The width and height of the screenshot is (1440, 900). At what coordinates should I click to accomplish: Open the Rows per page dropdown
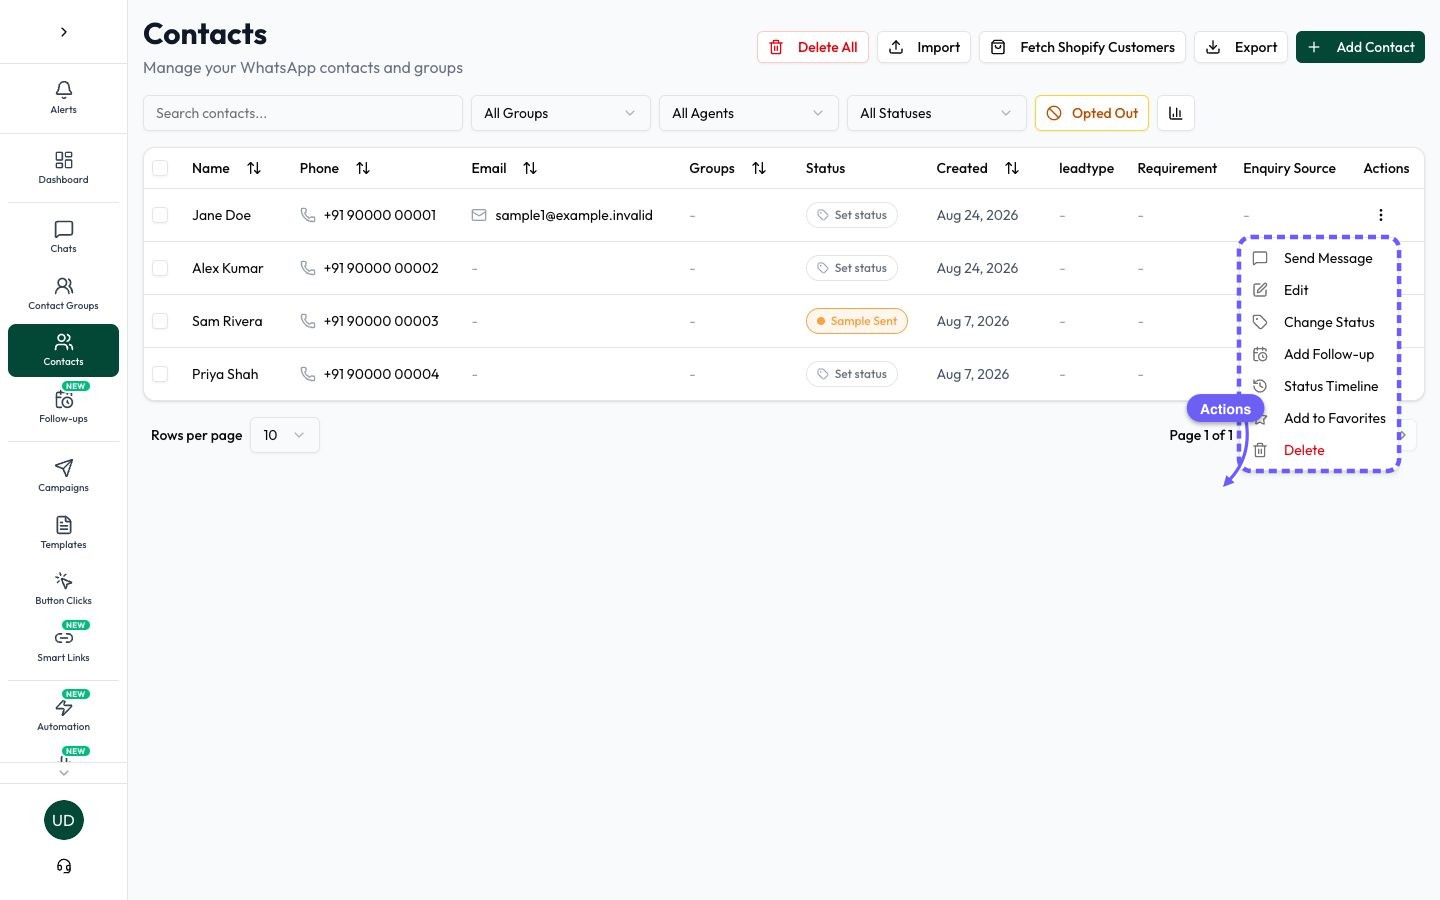285,435
